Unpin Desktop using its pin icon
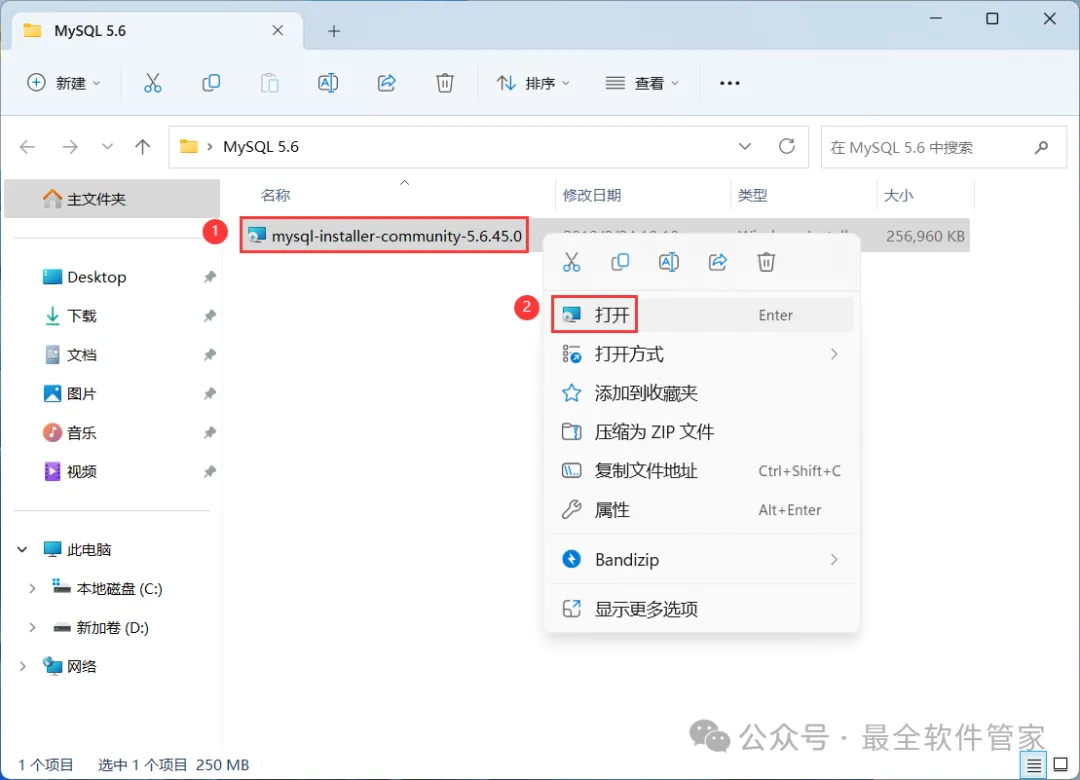The width and height of the screenshot is (1080, 780). [209, 277]
